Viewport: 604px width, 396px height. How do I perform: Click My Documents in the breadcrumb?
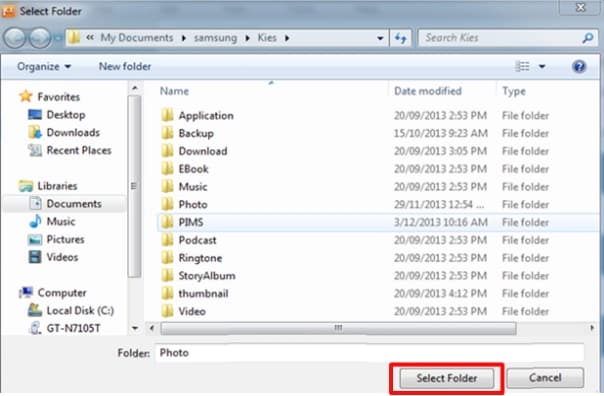(137, 38)
